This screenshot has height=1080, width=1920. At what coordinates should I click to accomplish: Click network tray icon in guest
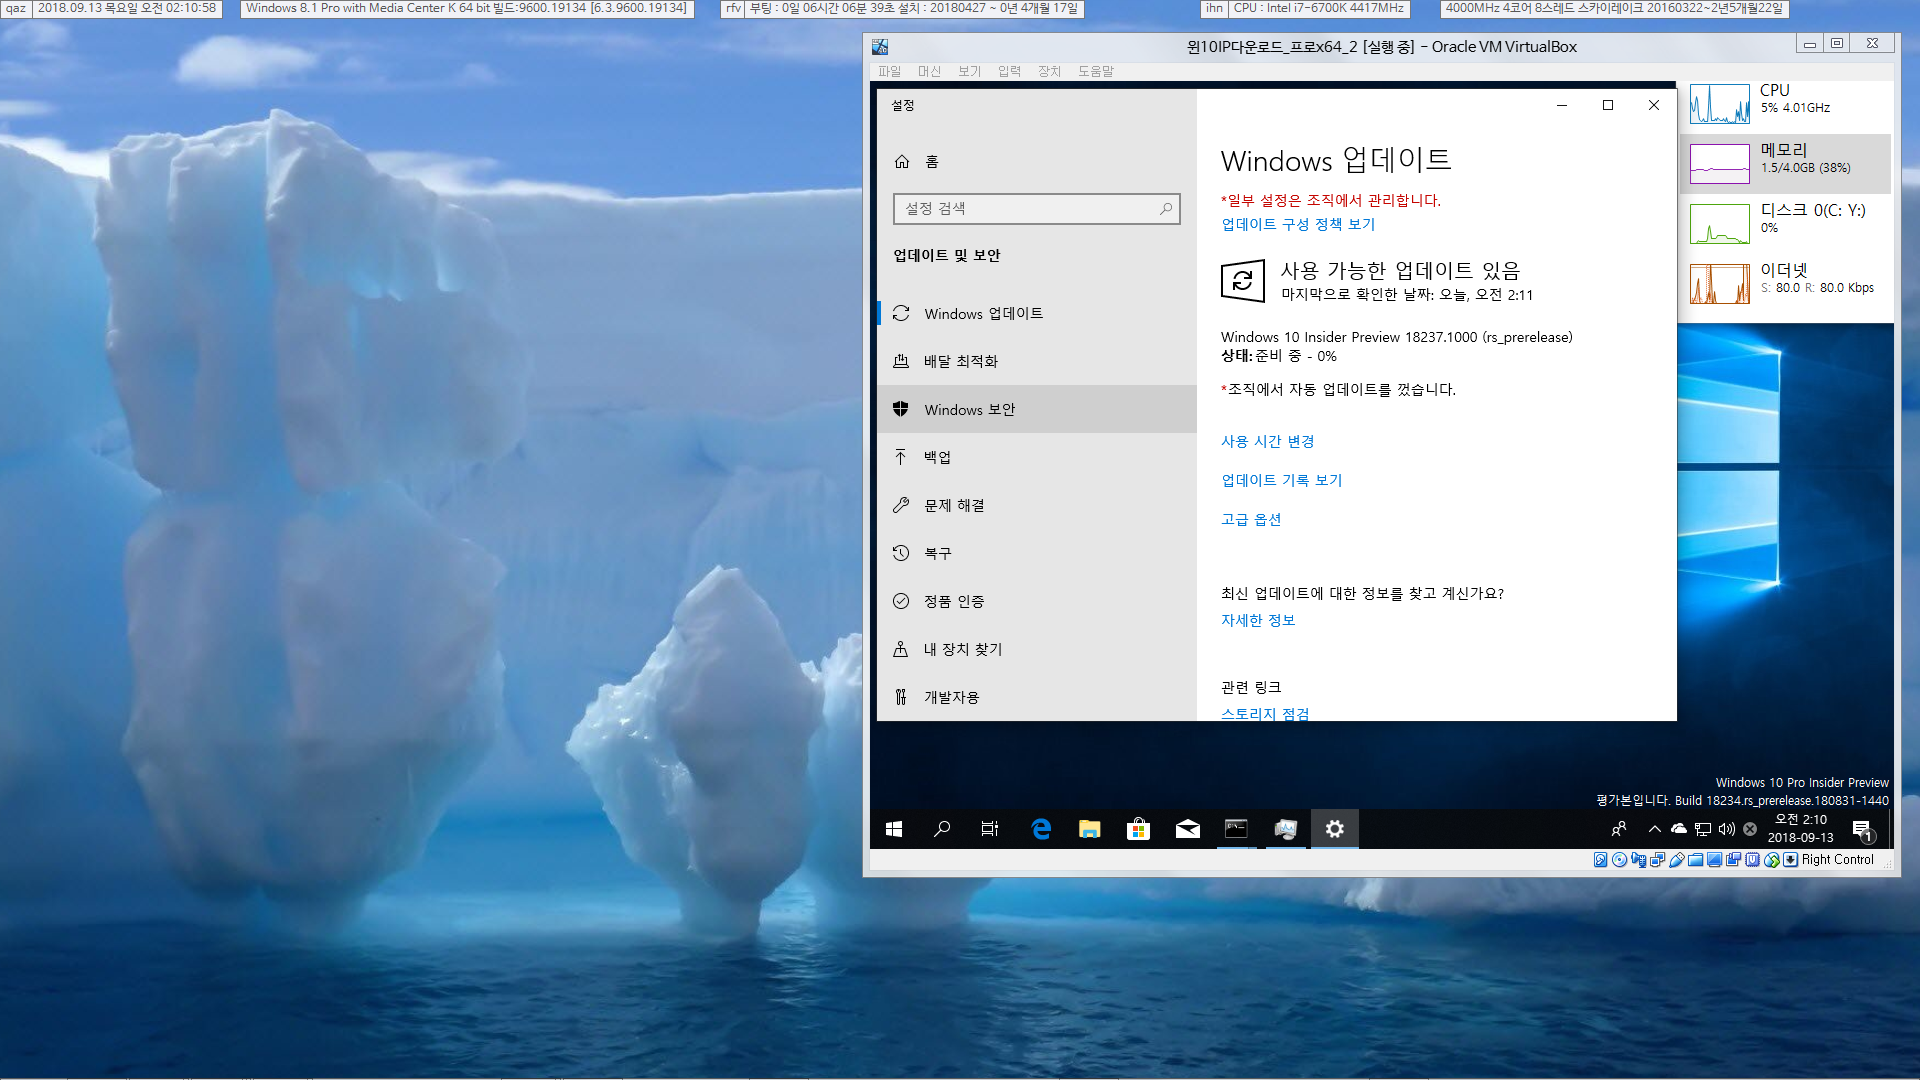pos(1702,829)
